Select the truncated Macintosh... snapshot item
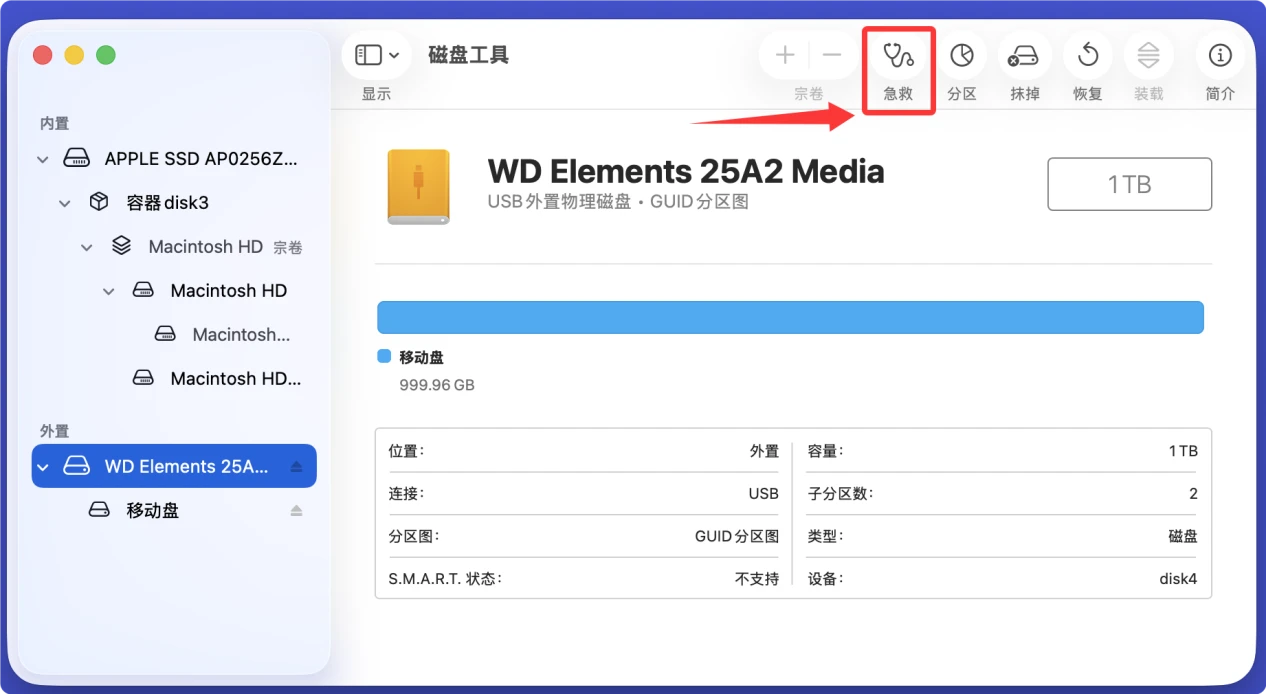The width and height of the screenshot is (1266, 694). tap(174, 334)
